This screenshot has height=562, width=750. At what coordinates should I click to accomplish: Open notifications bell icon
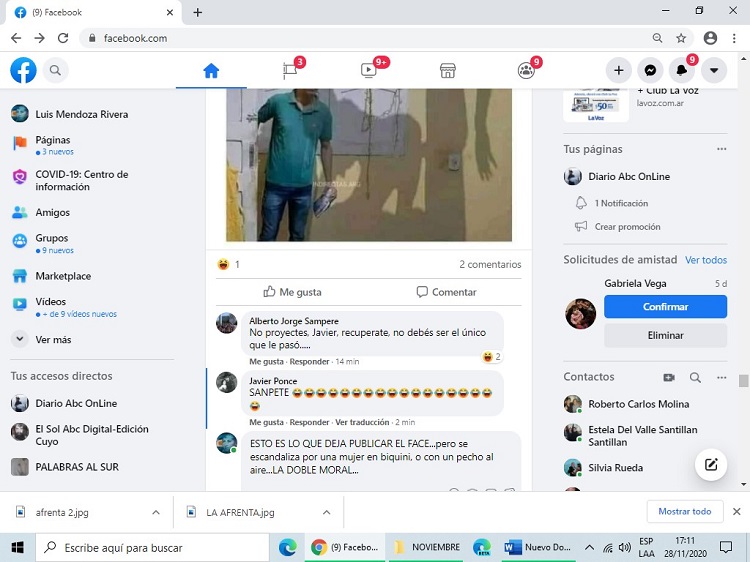(x=682, y=71)
